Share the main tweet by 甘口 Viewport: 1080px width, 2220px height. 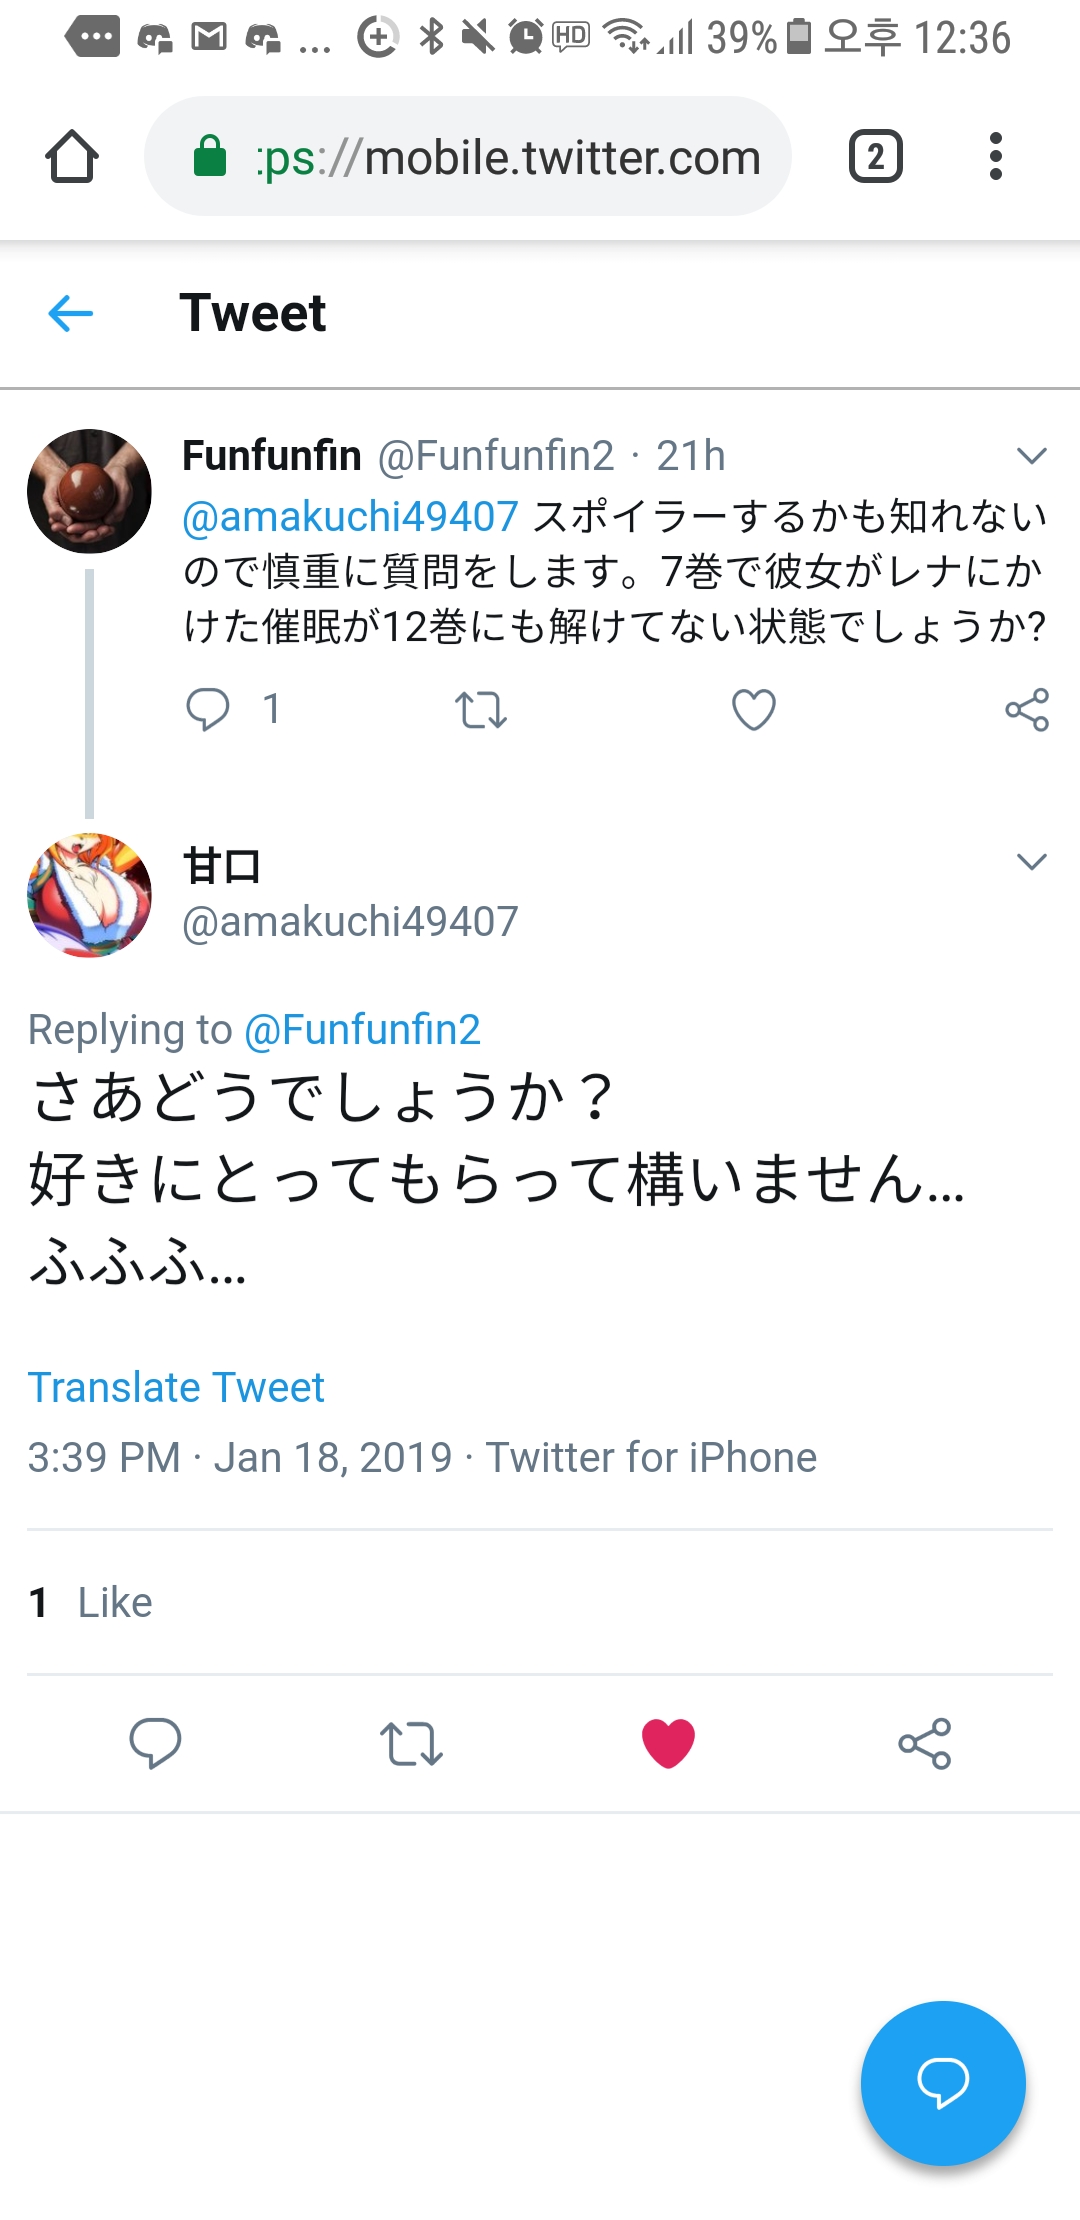pyautogui.click(x=925, y=1743)
